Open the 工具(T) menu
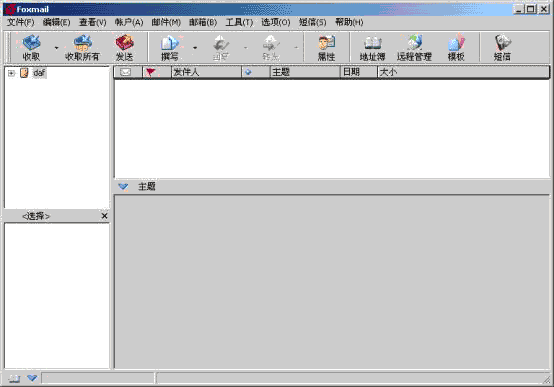 [x=239, y=23]
